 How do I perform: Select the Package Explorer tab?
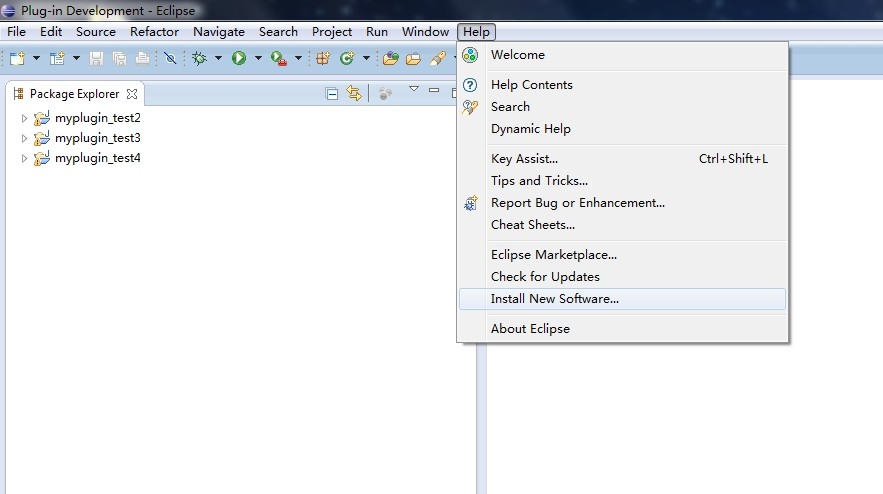point(74,94)
